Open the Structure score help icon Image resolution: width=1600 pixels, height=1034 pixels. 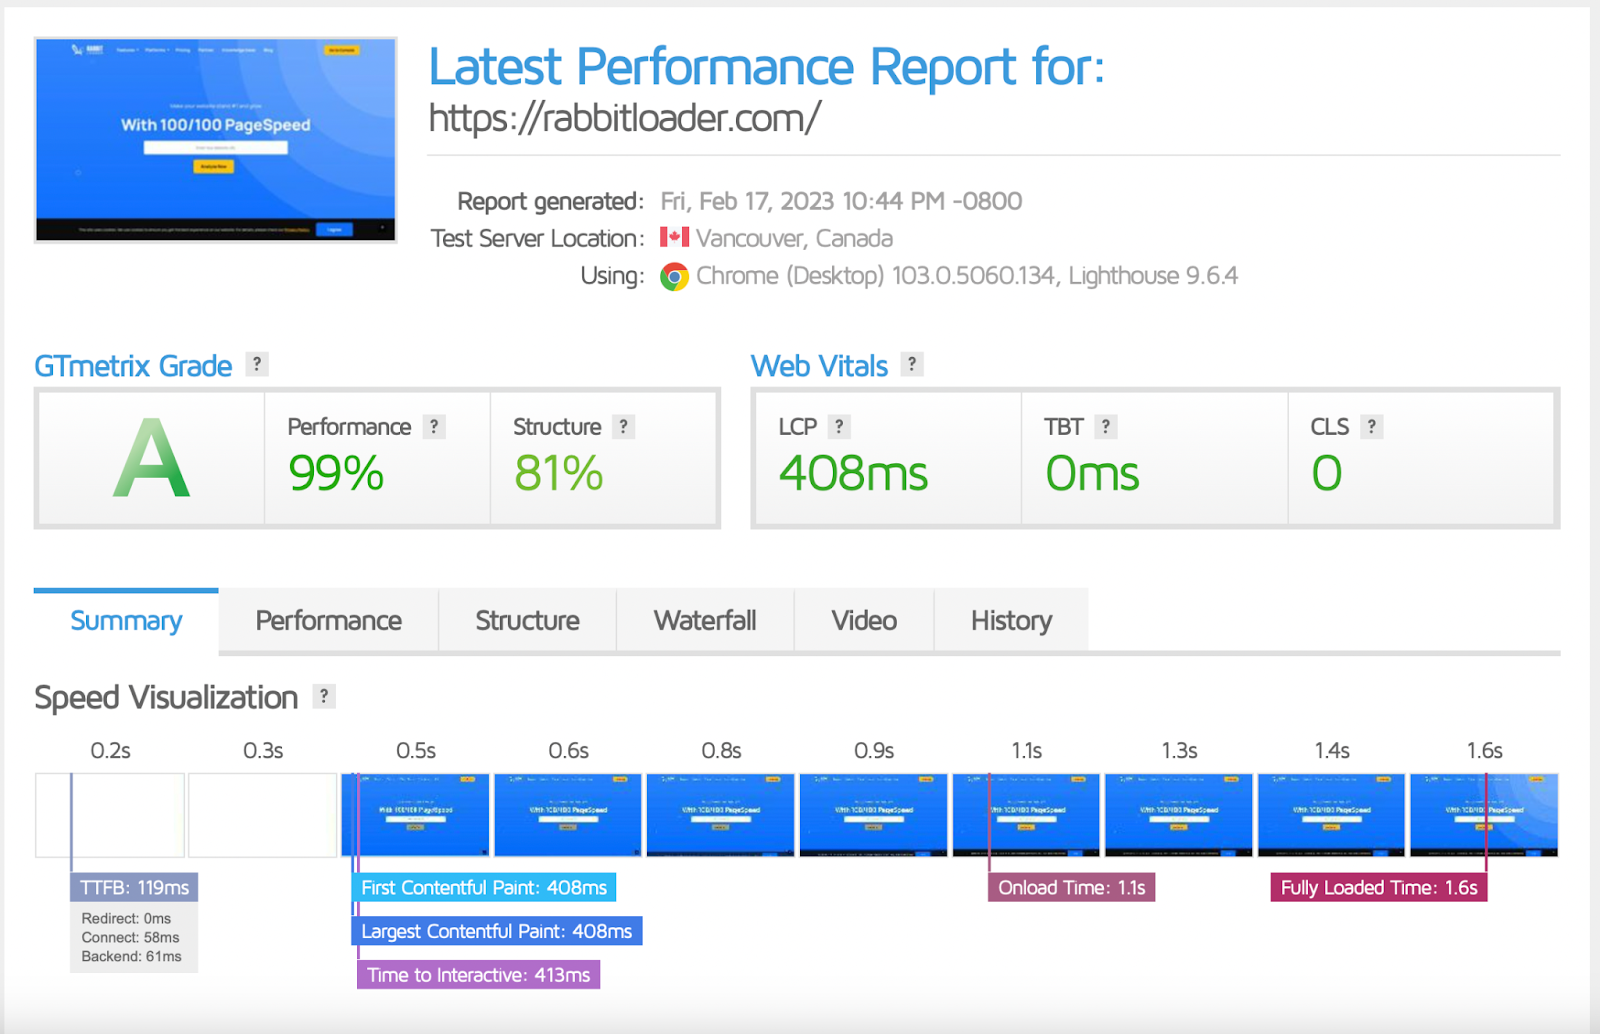tap(622, 426)
